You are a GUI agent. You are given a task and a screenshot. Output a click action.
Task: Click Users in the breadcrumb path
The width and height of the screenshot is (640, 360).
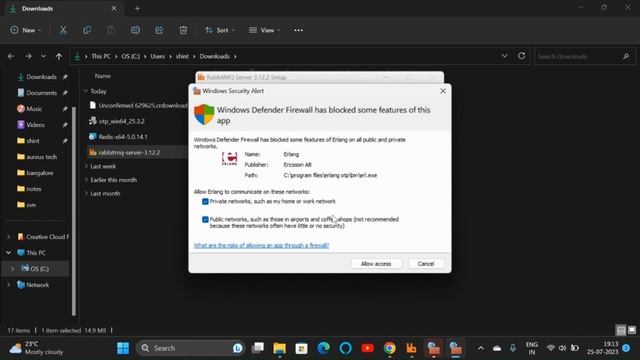158,56
